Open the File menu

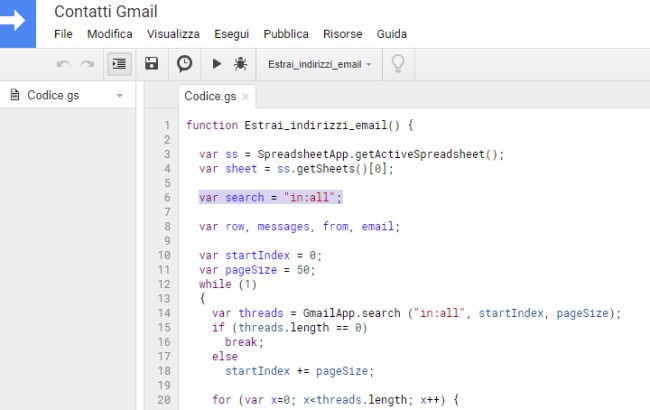coord(63,34)
